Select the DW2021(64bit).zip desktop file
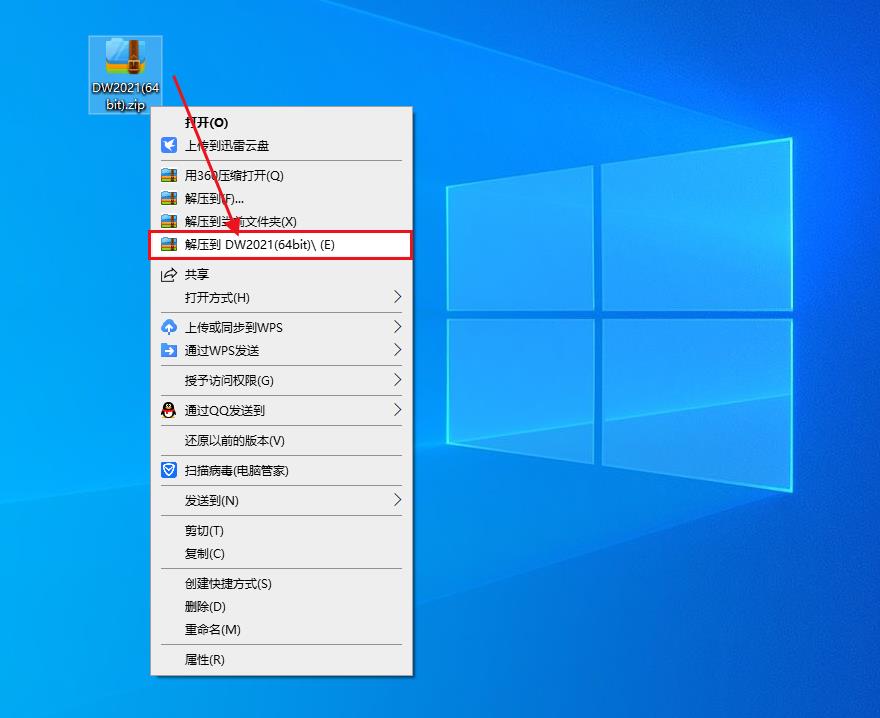The image size is (880, 718). click(x=126, y=75)
